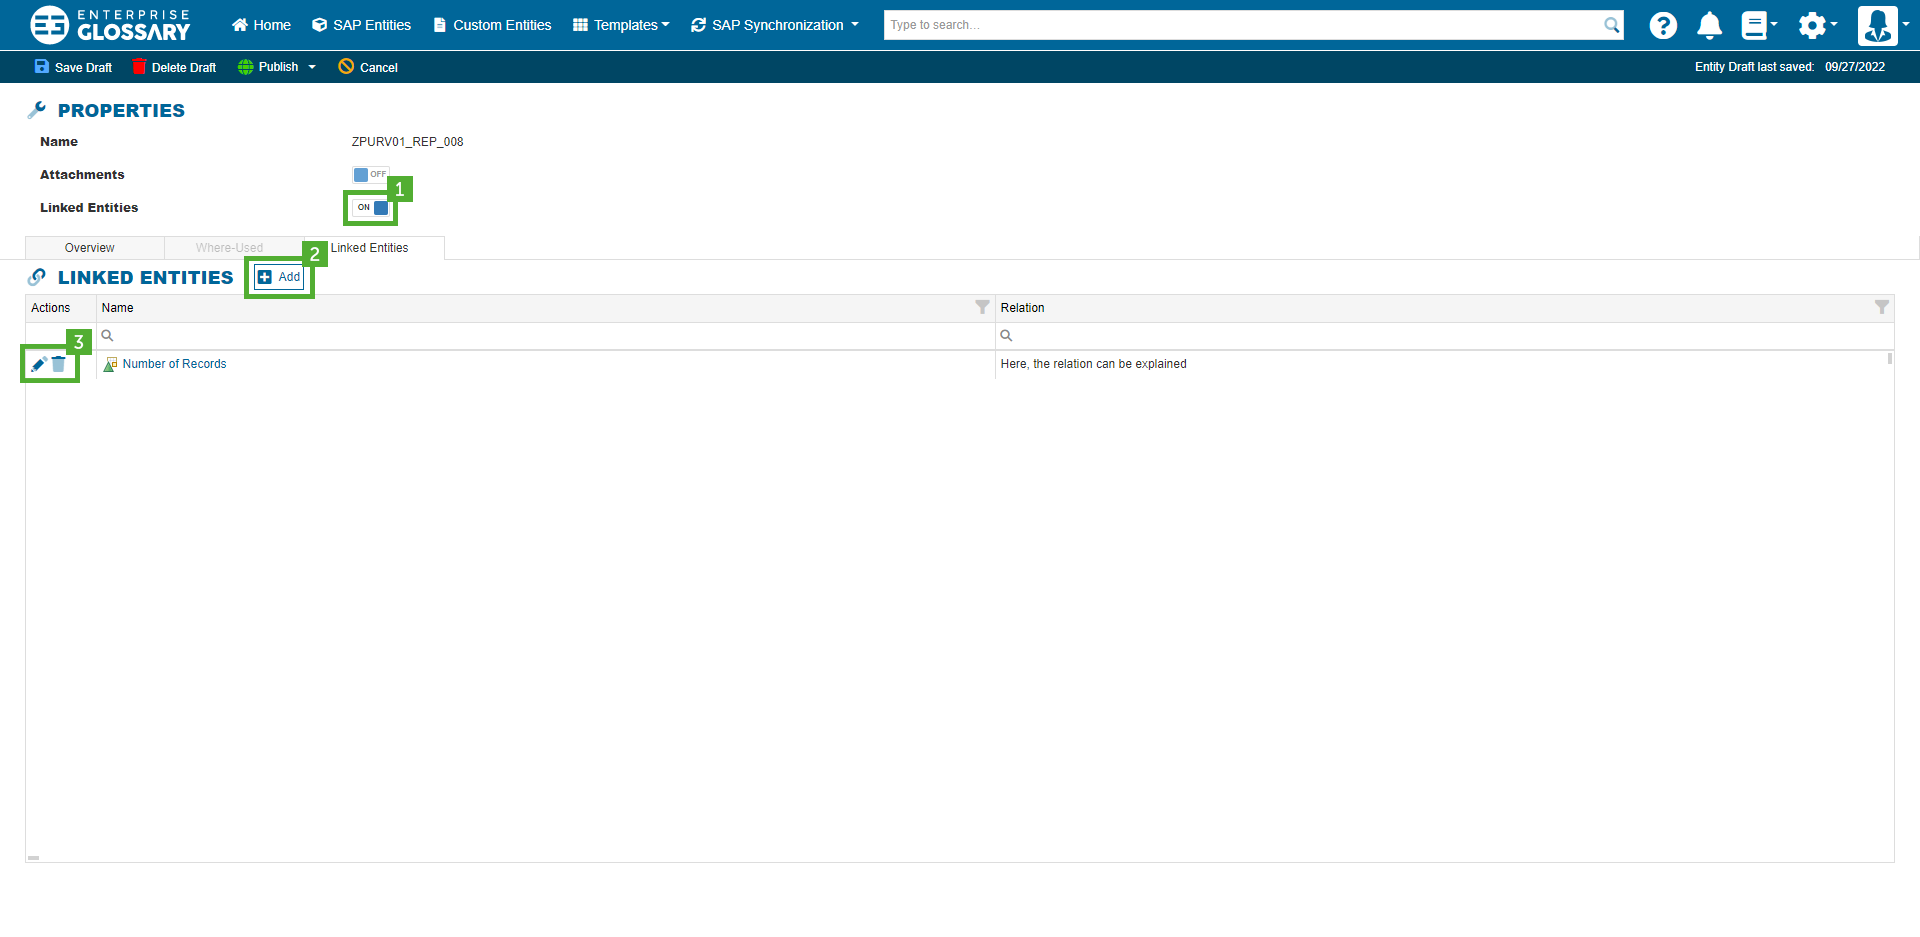The width and height of the screenshot is (1920, 937).
Task: Open the help question mark icon
Action: 1662,26
